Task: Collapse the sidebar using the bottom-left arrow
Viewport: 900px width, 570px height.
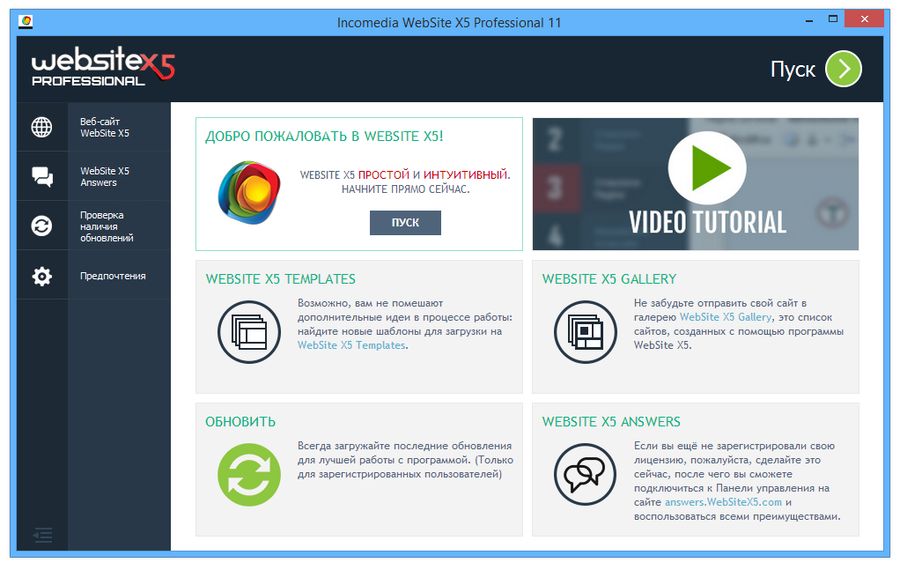Action: tap(42, 535)
